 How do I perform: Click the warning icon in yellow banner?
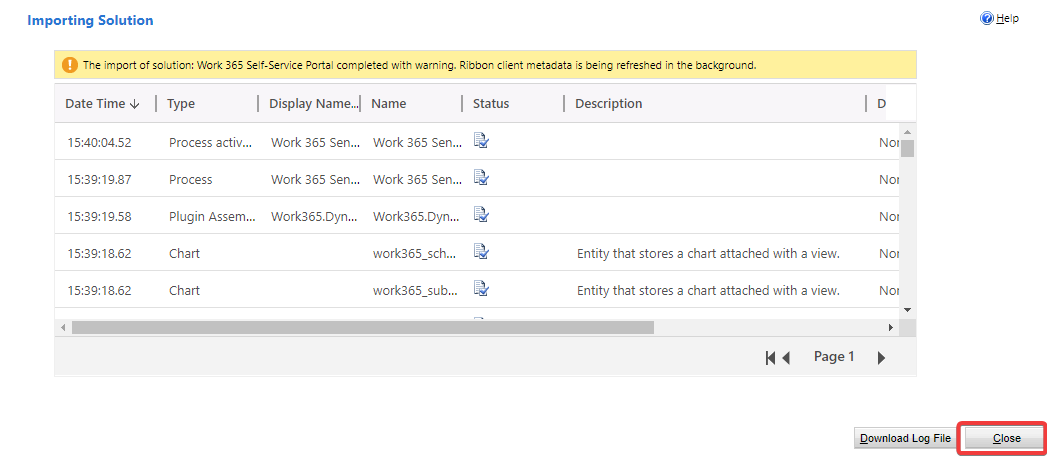click(x=69, y=65)
